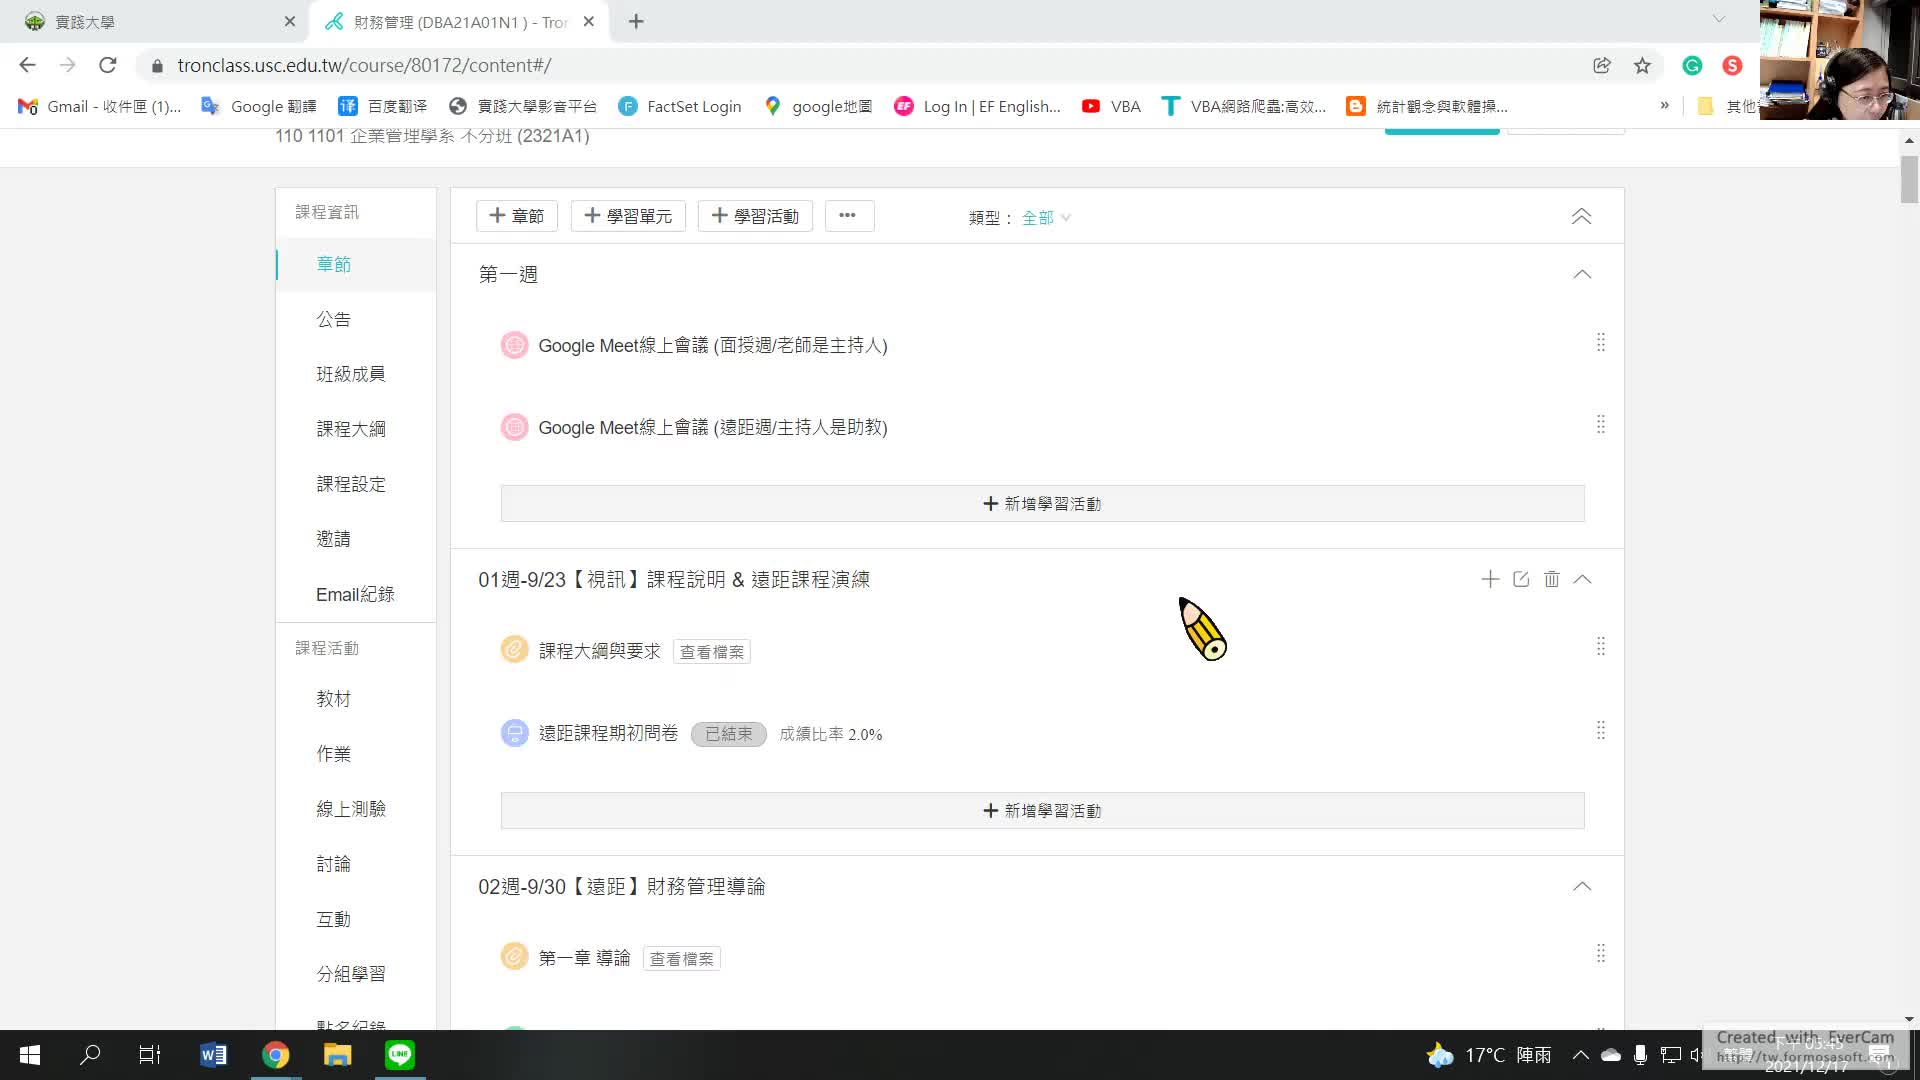Click the 章節 add chapter button
Image resolution: width=1920 pixels, height=1080 pixels.
517,216
